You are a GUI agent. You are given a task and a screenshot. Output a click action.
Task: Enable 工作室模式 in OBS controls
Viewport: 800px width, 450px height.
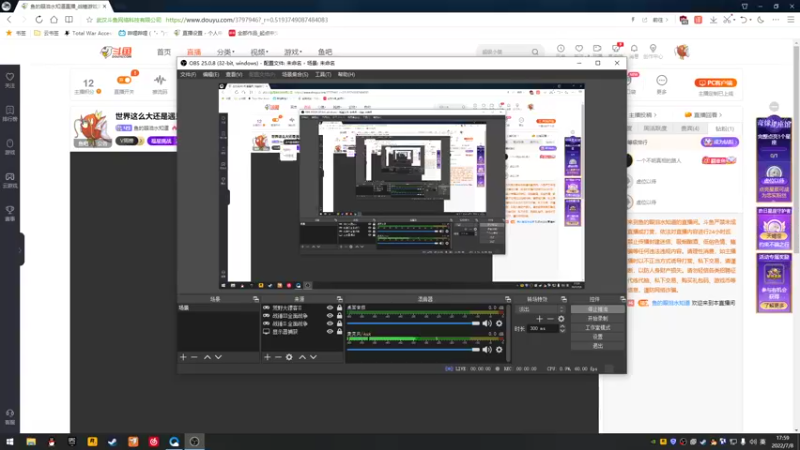597,328
